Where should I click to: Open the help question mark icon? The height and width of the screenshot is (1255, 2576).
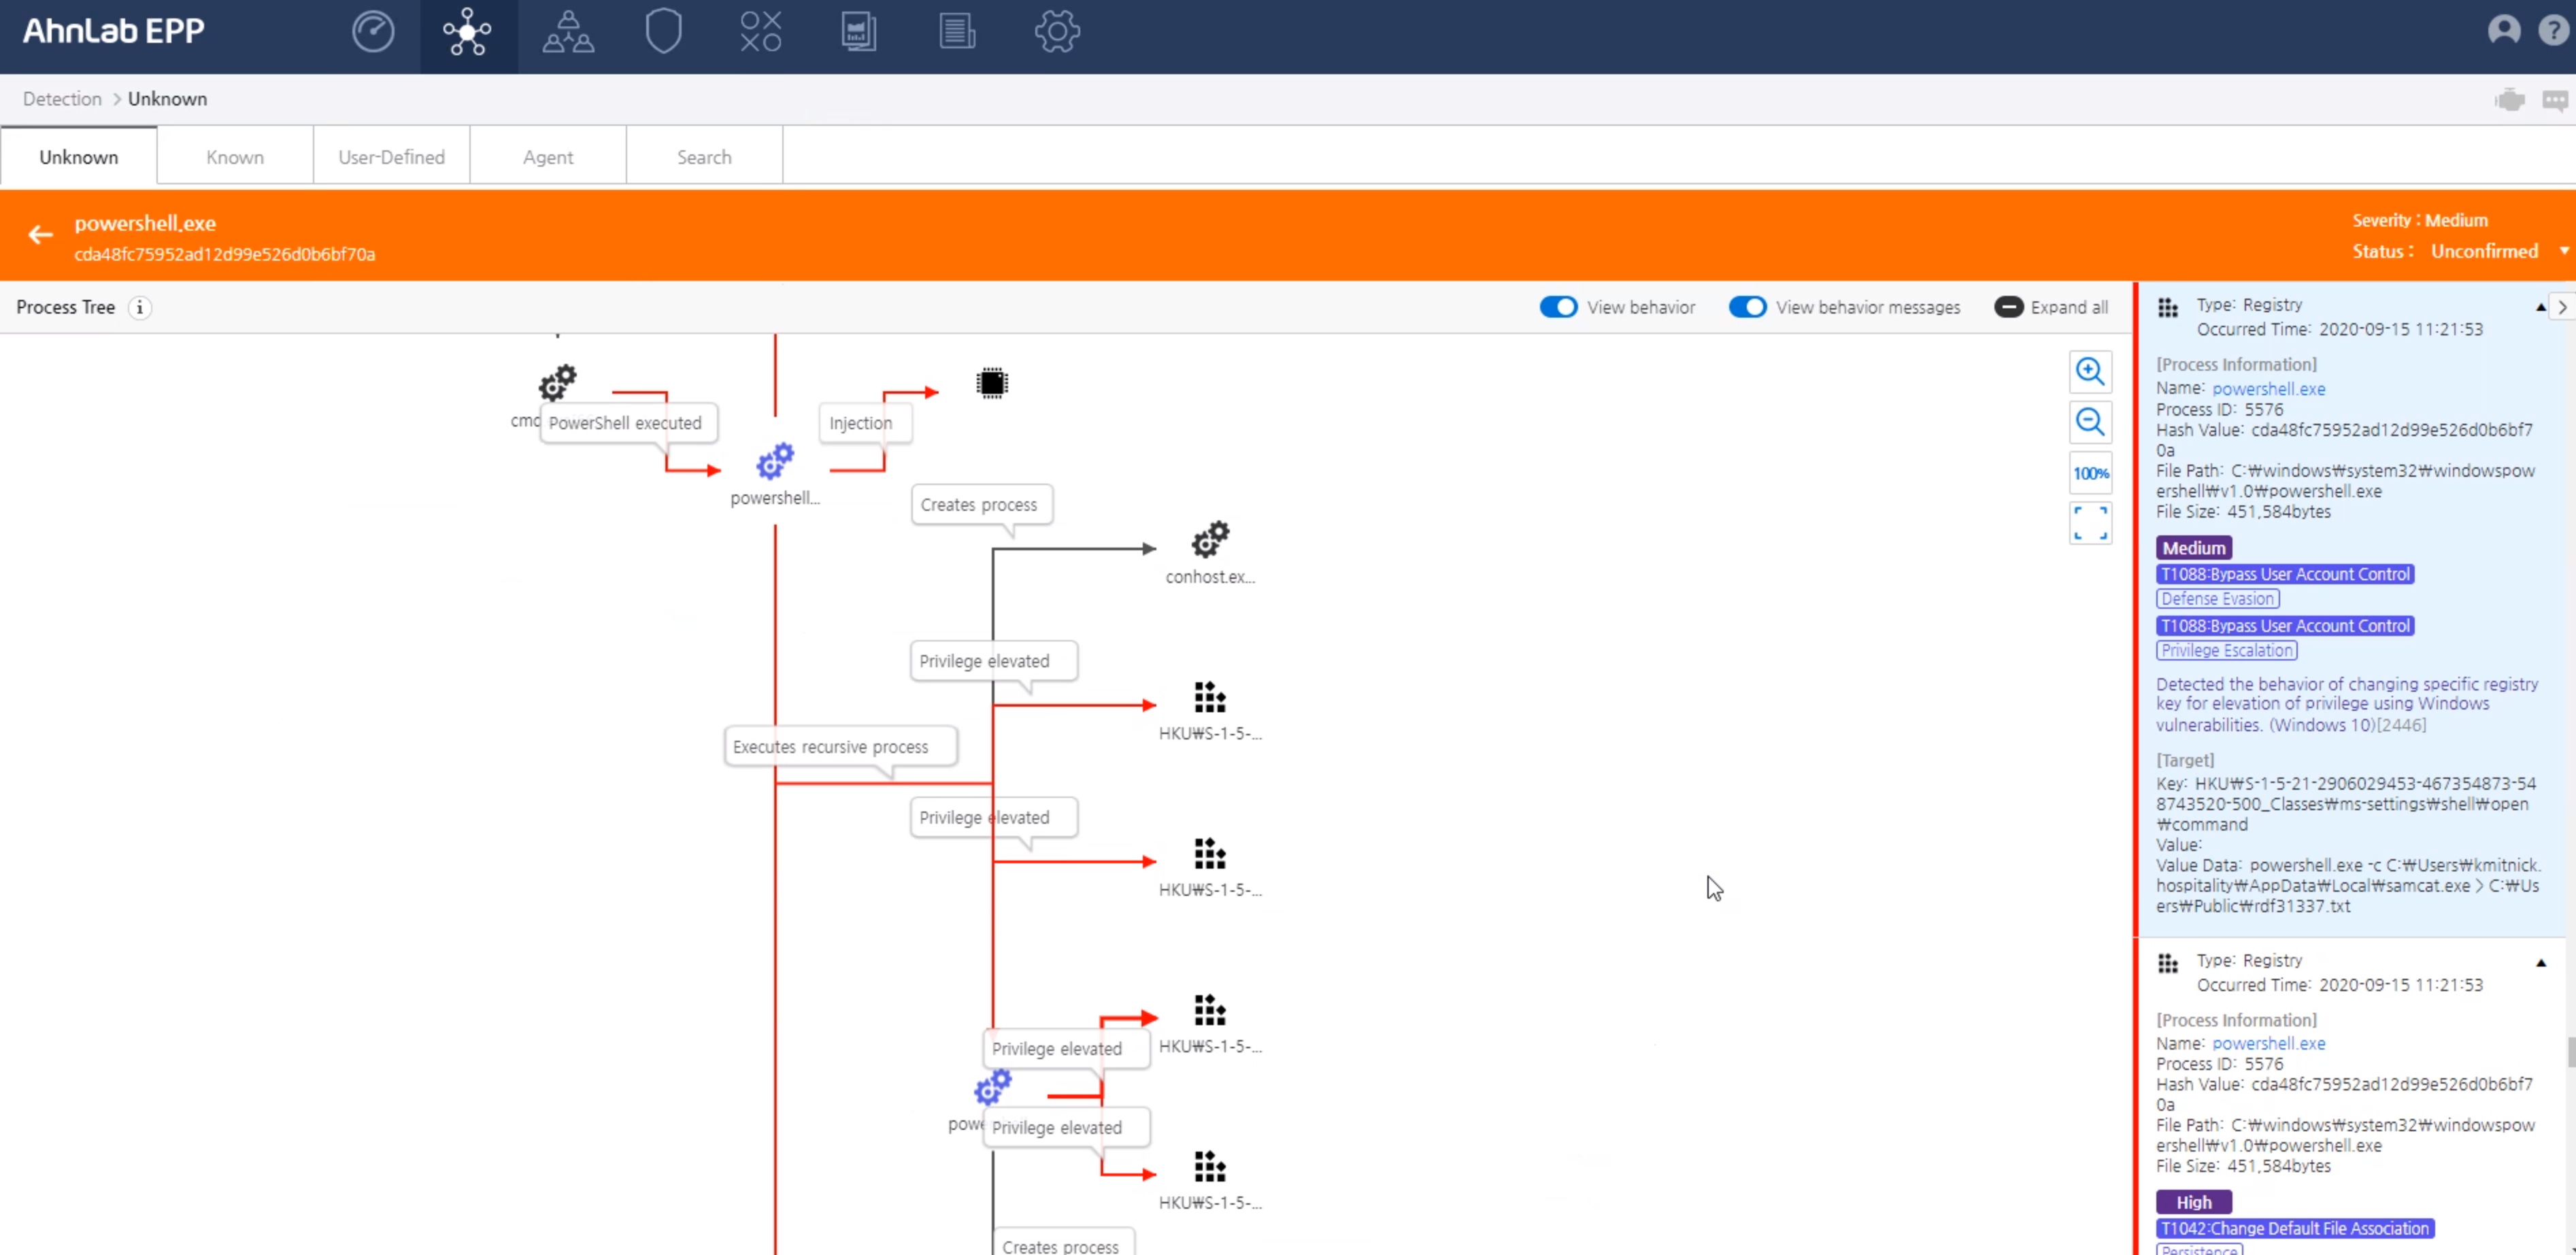coord(2553,30)
